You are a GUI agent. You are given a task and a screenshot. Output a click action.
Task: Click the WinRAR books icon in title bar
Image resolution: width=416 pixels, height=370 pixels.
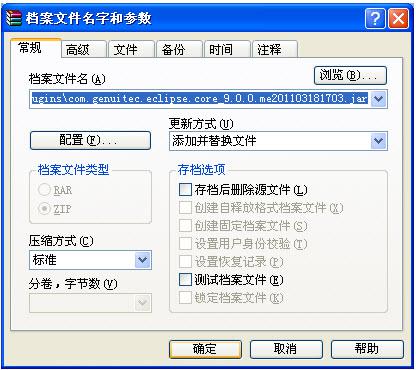(x=14, y=18)
